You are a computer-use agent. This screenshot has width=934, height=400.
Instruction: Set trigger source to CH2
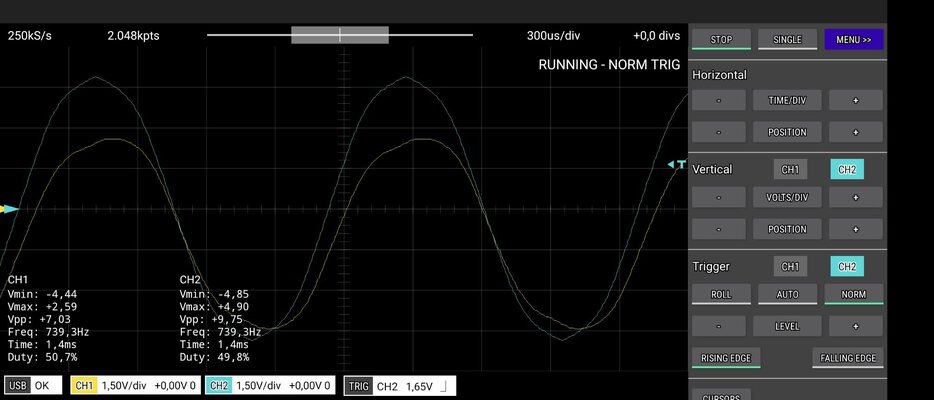pos(847,267)
